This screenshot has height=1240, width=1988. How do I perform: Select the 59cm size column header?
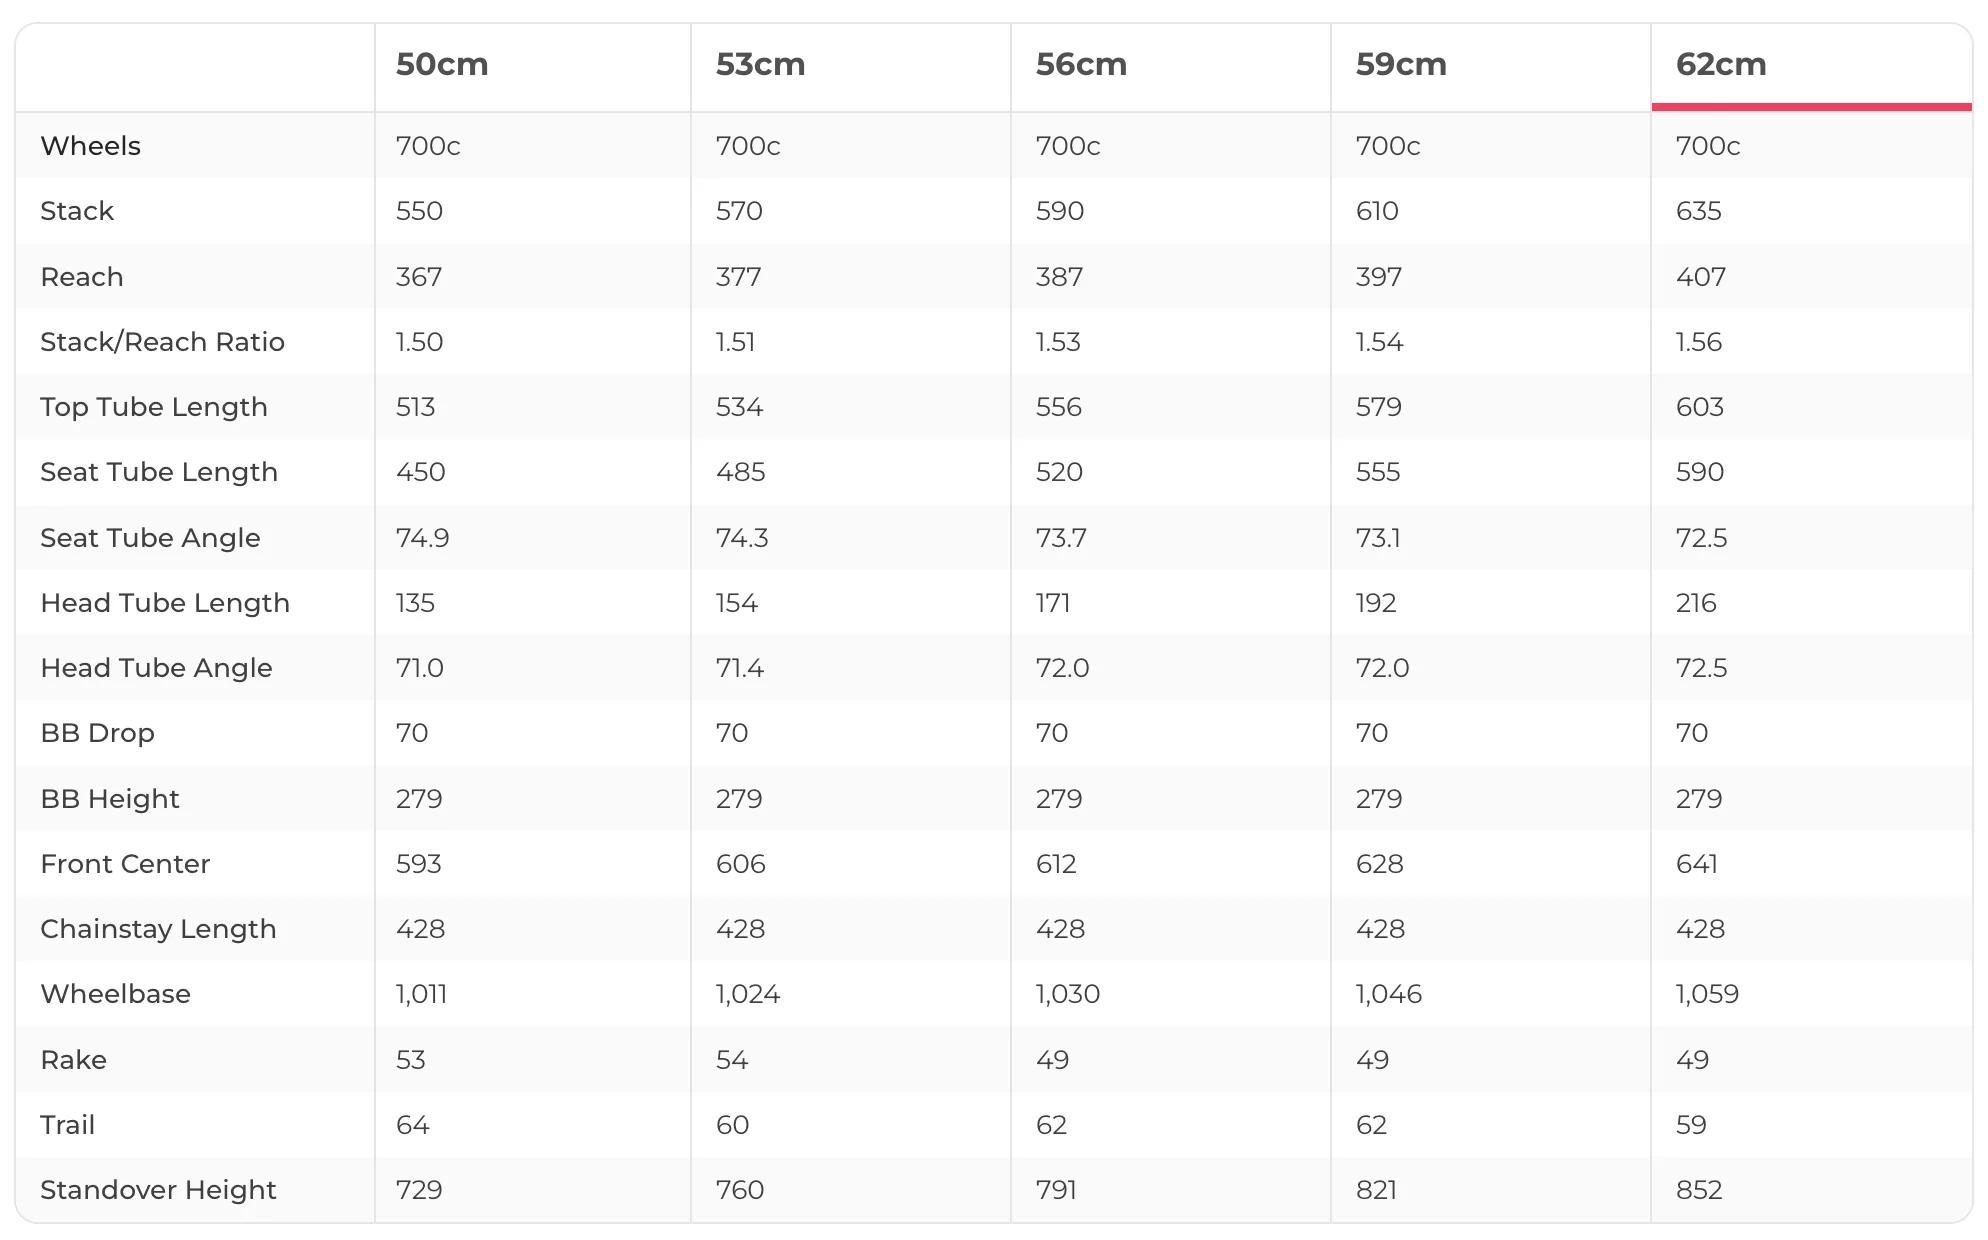tap(1401, 65)
